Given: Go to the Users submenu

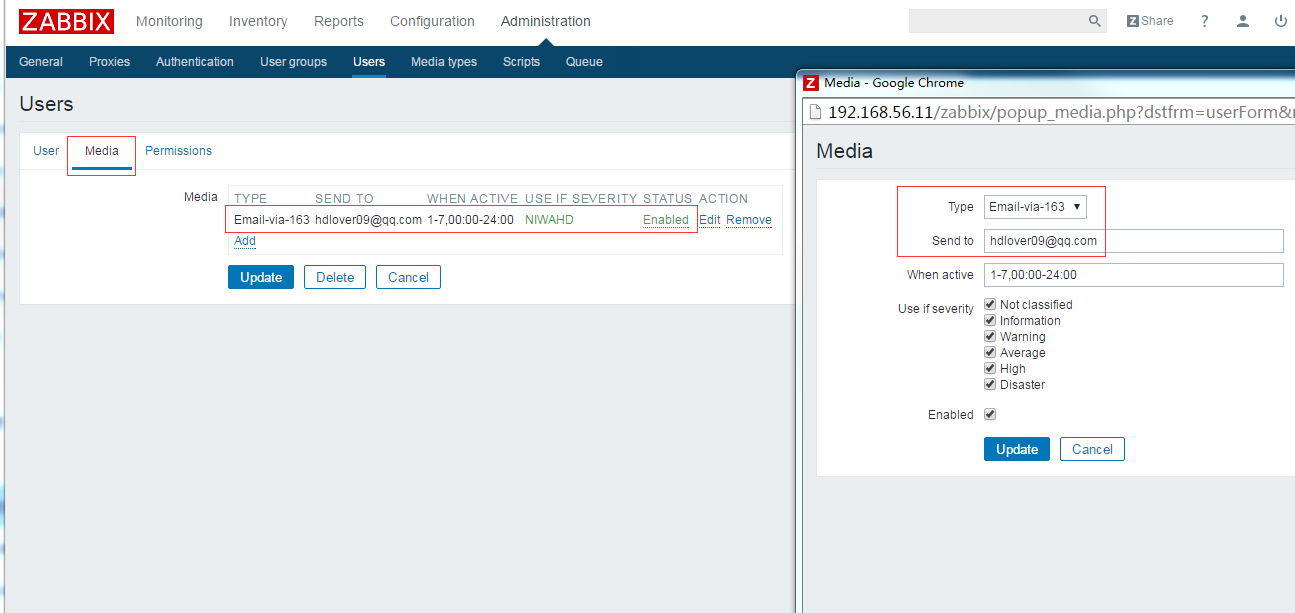Looking at the screenshot, I should coord(369,62).
